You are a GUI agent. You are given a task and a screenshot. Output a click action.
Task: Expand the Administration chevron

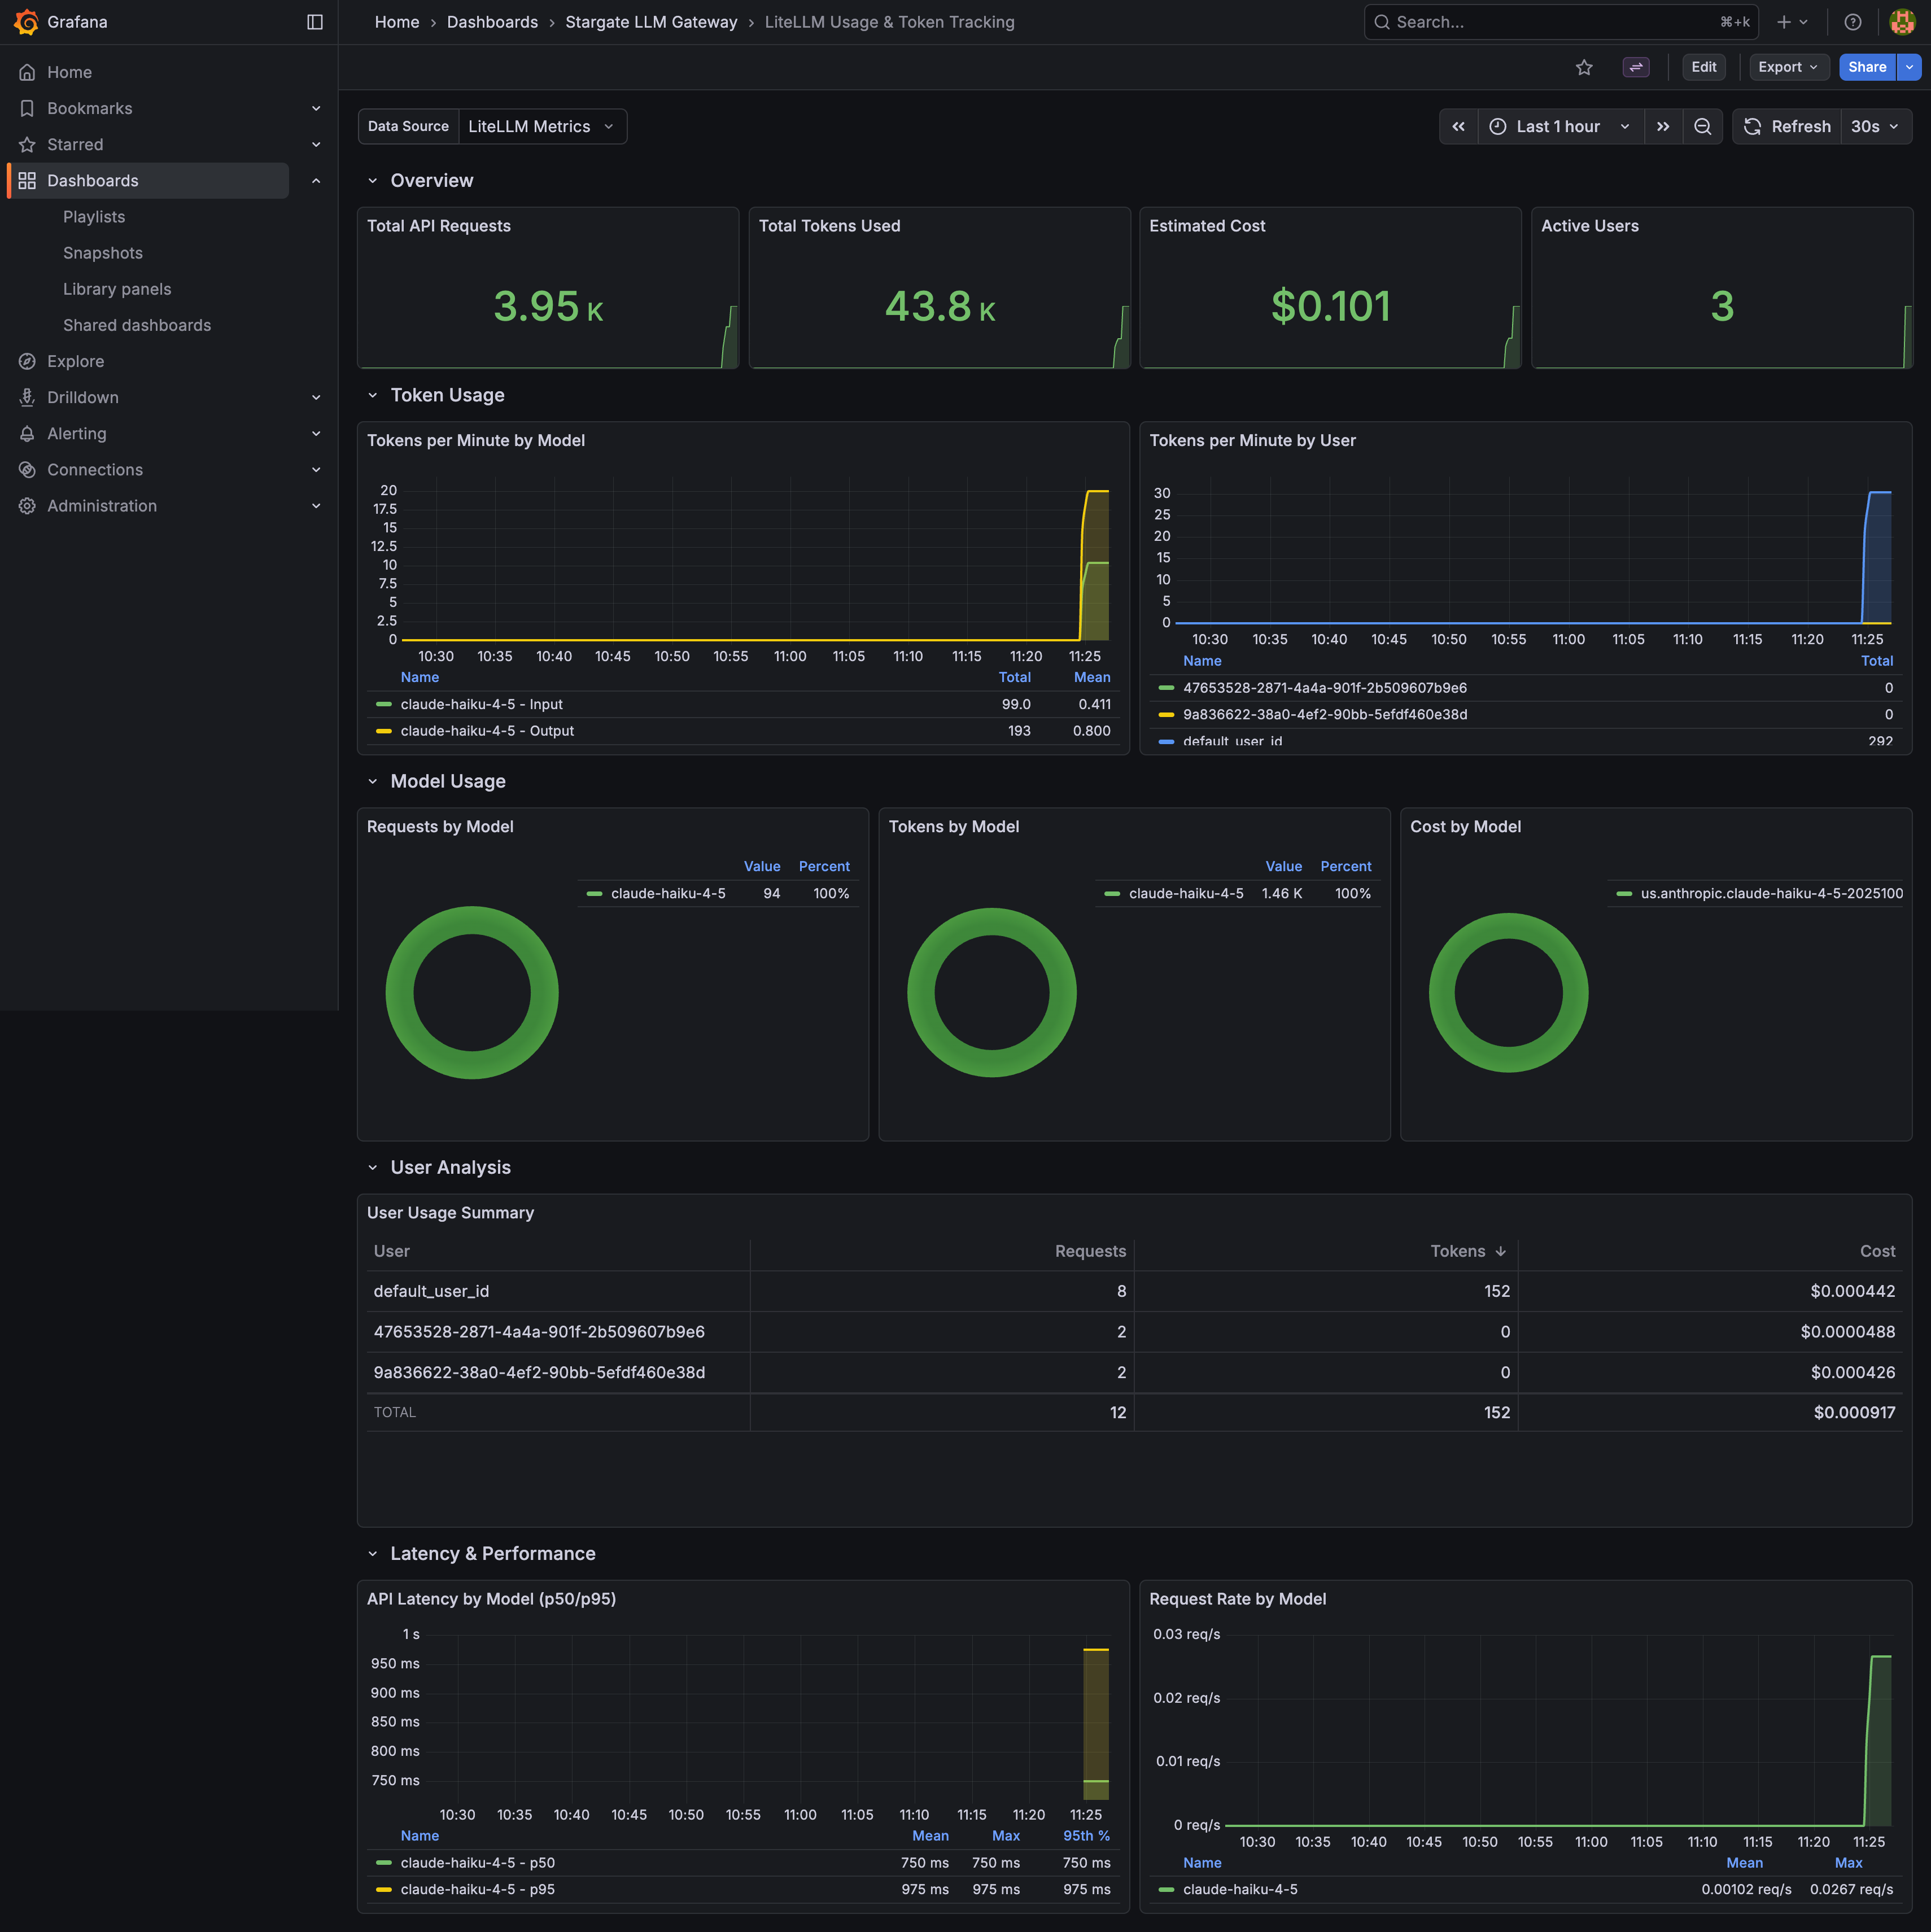316,506
